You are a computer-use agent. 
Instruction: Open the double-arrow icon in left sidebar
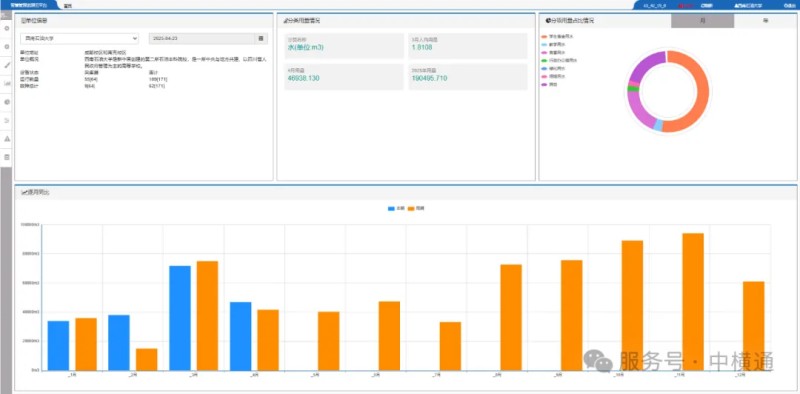[7, 120]
